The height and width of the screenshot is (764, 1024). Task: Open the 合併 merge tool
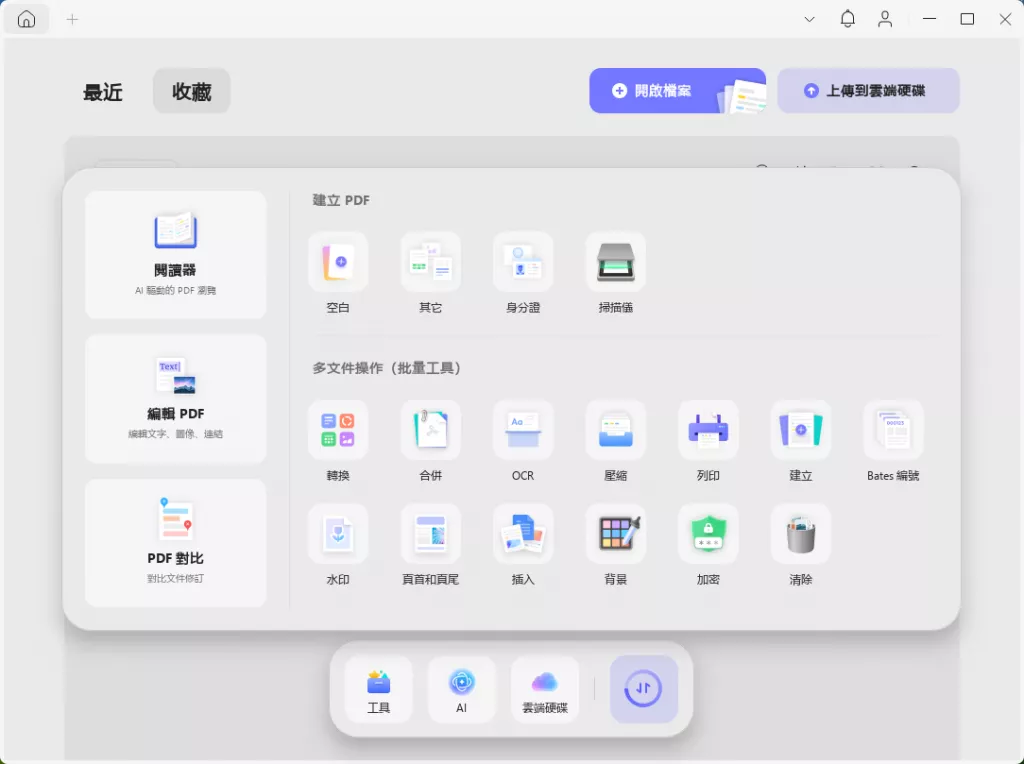pos(430,430)
